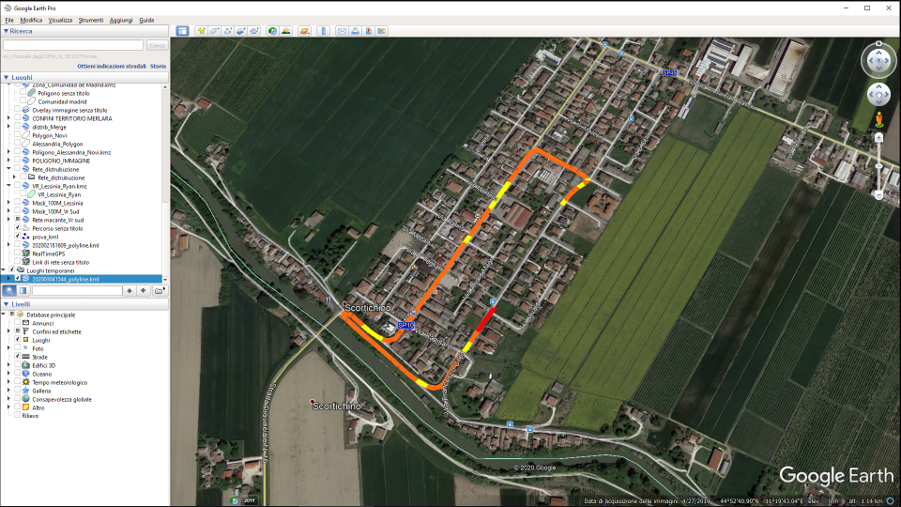Click the print toolbar icon
Screen dimensions: 901x507
[x=354, y=31]
